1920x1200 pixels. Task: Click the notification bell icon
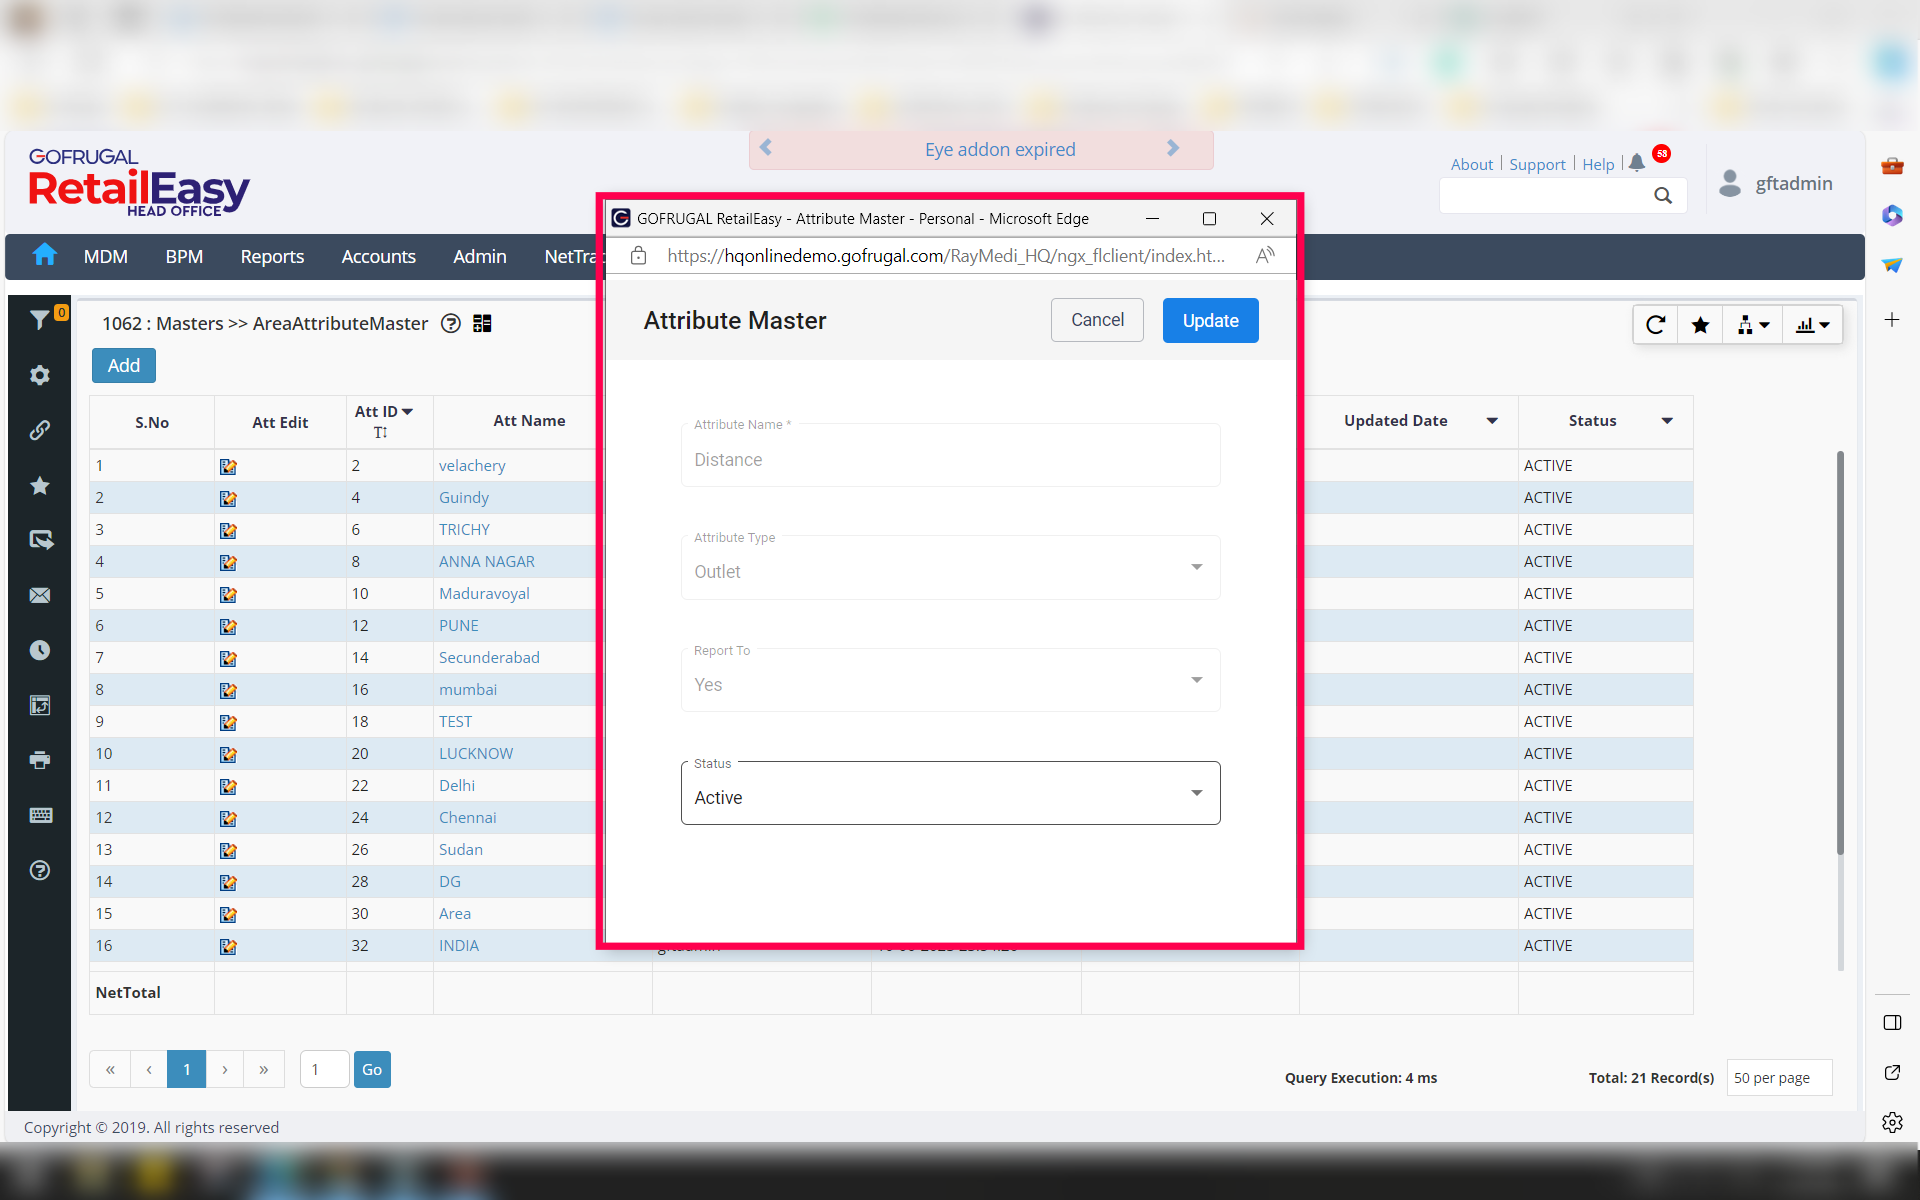(x=1636, y=163)
